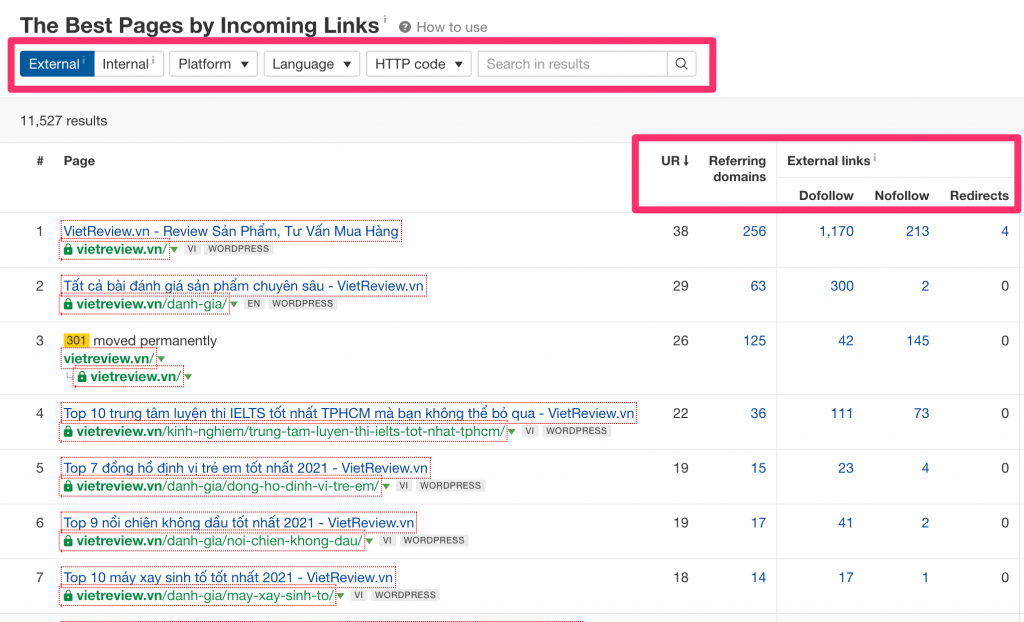The image size is (1024, 622).
Task: Click the lock icon on the IELTS page URL
Action: 68,431
